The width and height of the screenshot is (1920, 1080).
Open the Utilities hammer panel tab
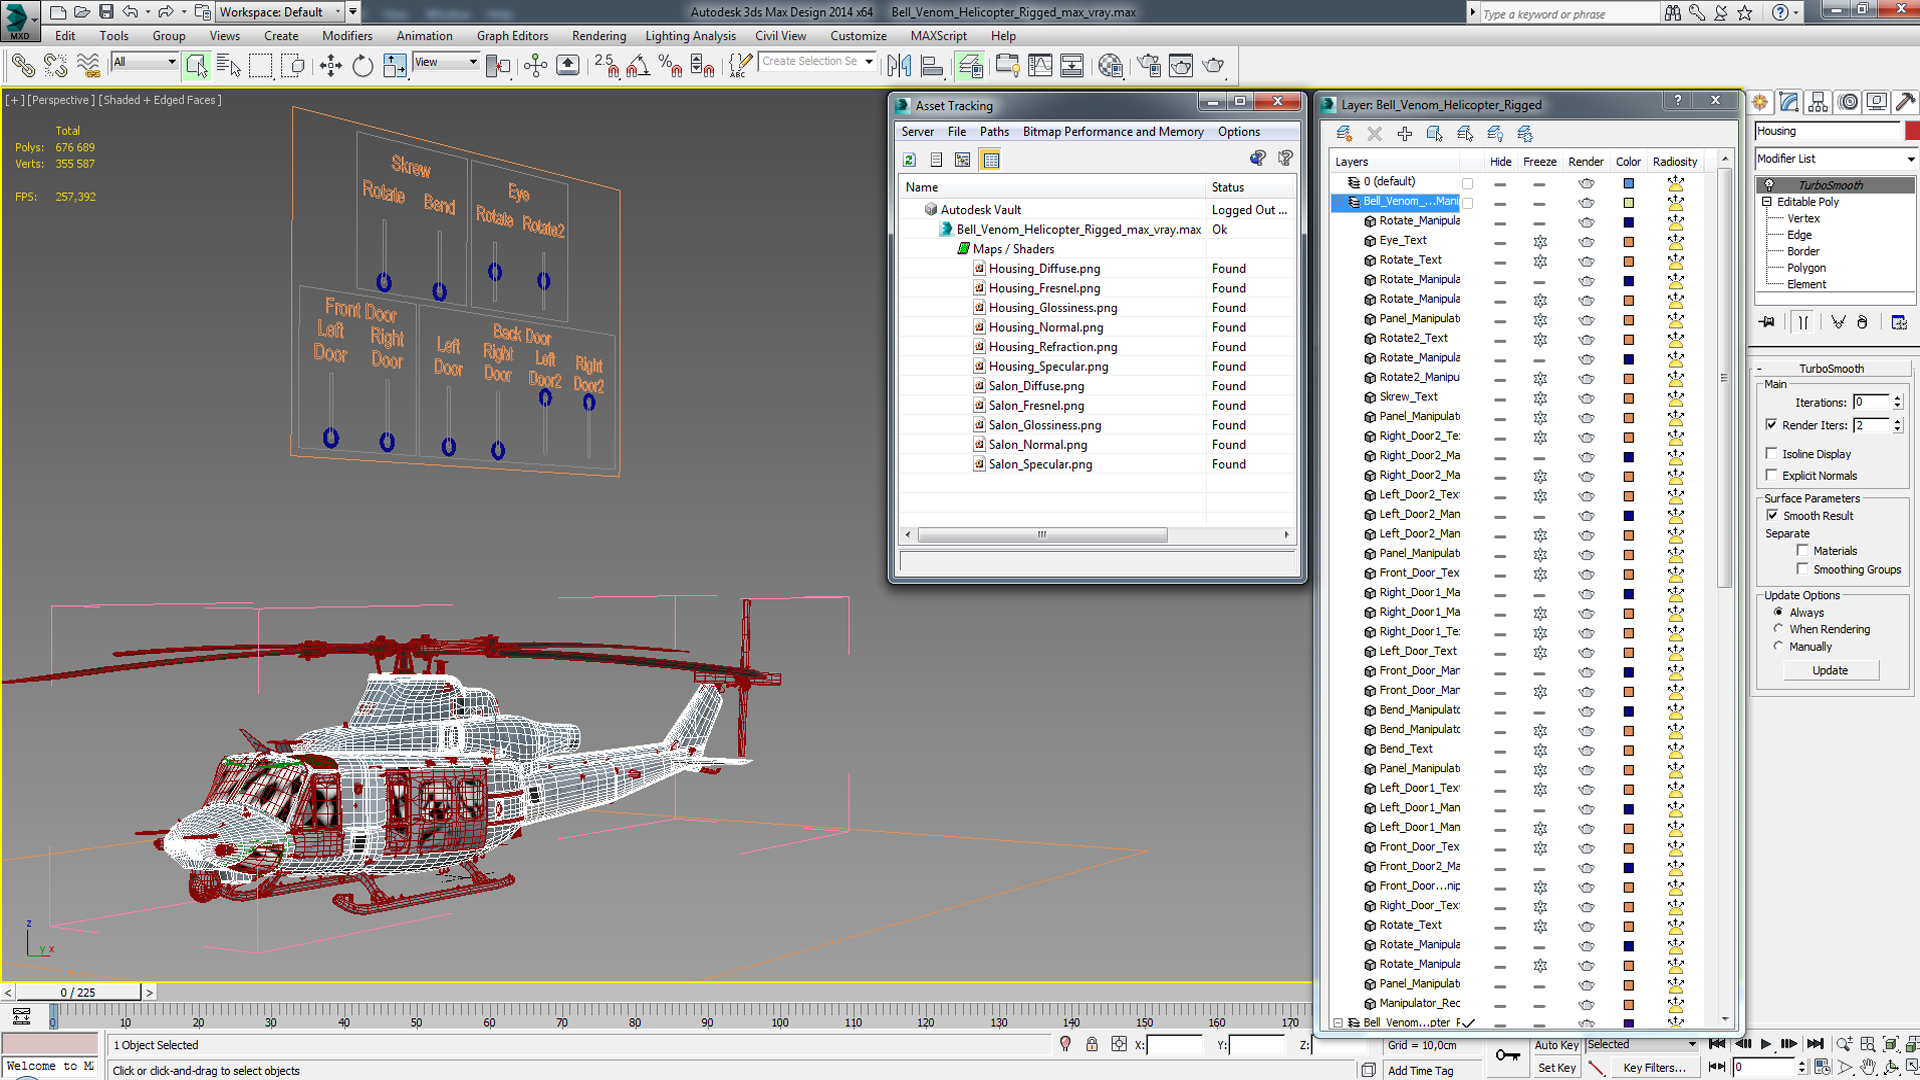(x=1905, y=102)
